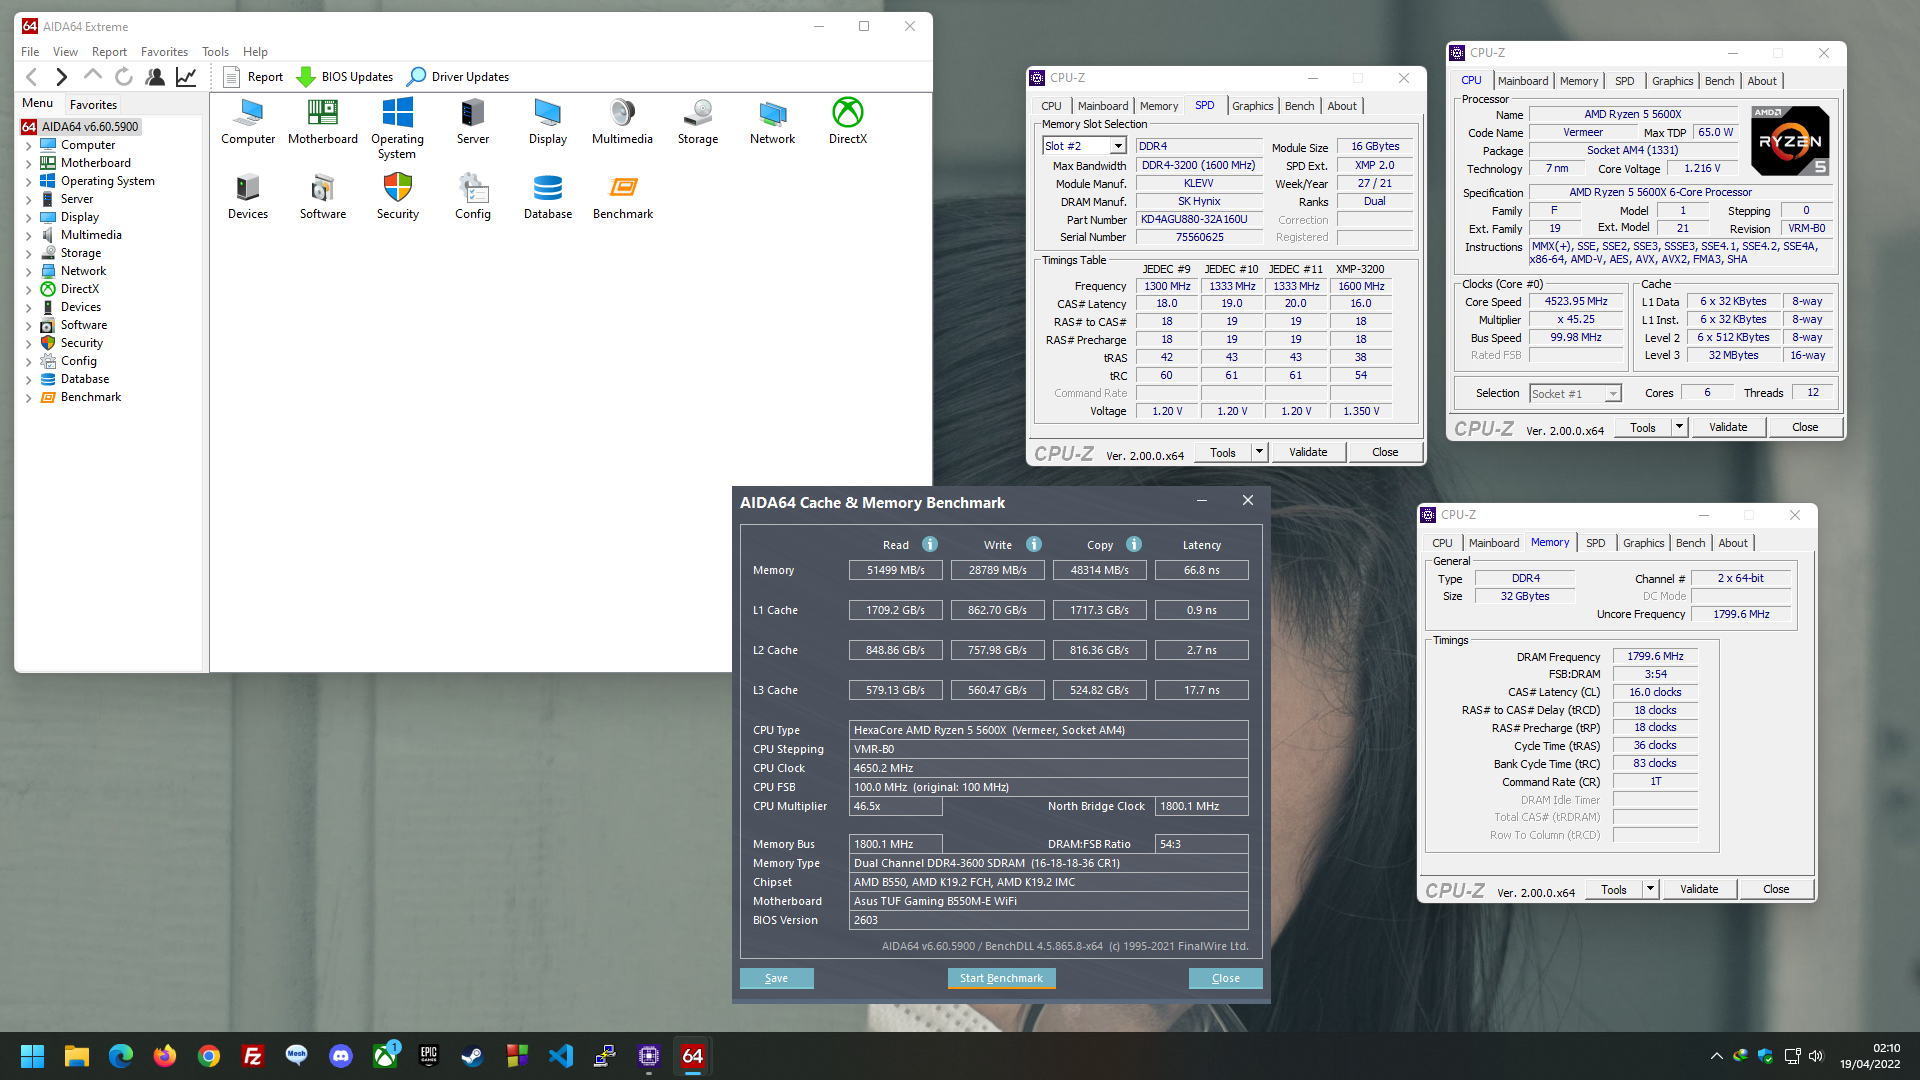Click Validate in the CPU-Z CPU window
Screen dimensions: 1920x1080
pyautogui.click(x=1728, y=427)
